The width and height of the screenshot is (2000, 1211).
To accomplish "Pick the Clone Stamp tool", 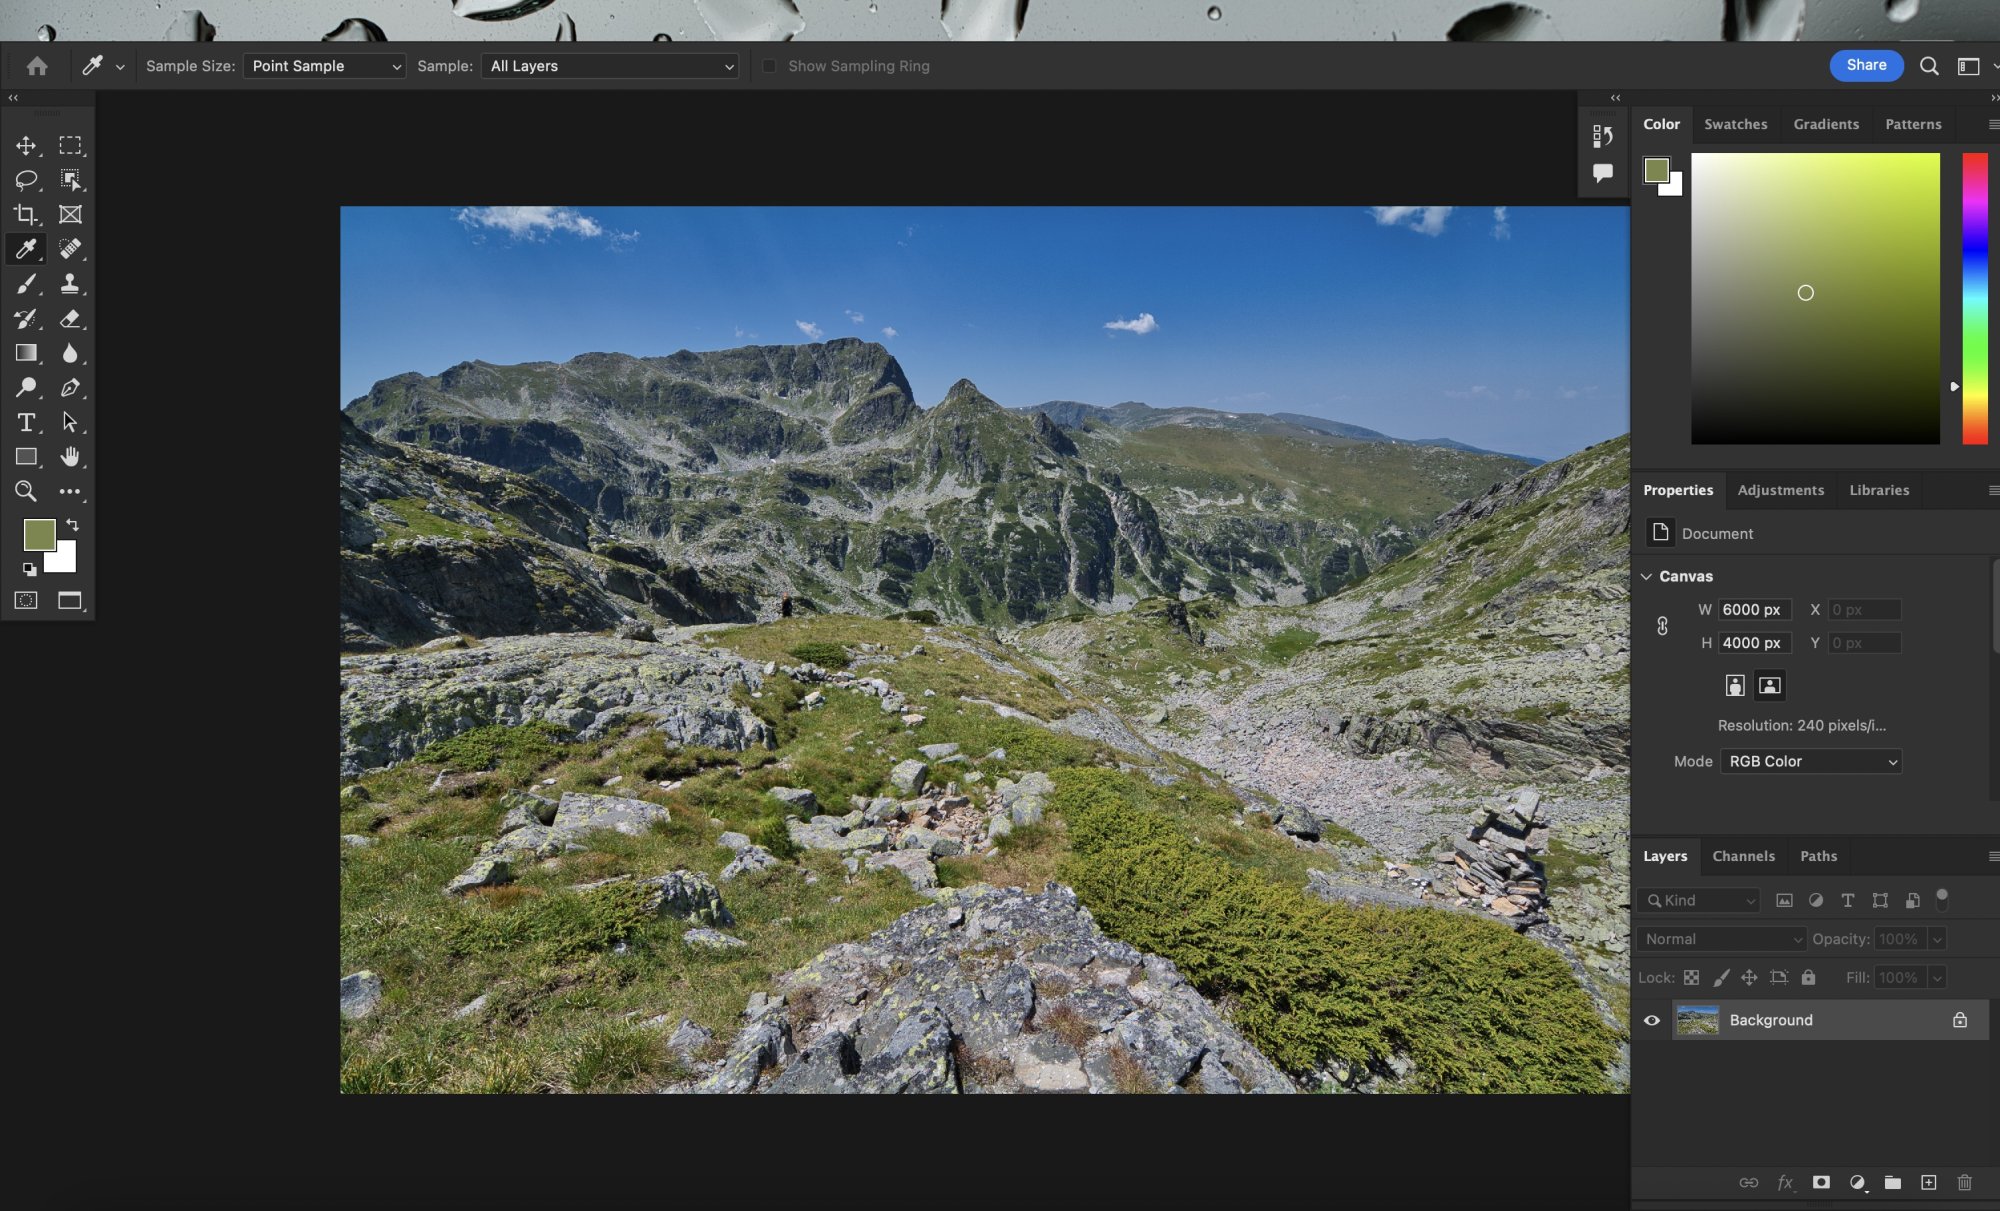I will pos(70,284).
